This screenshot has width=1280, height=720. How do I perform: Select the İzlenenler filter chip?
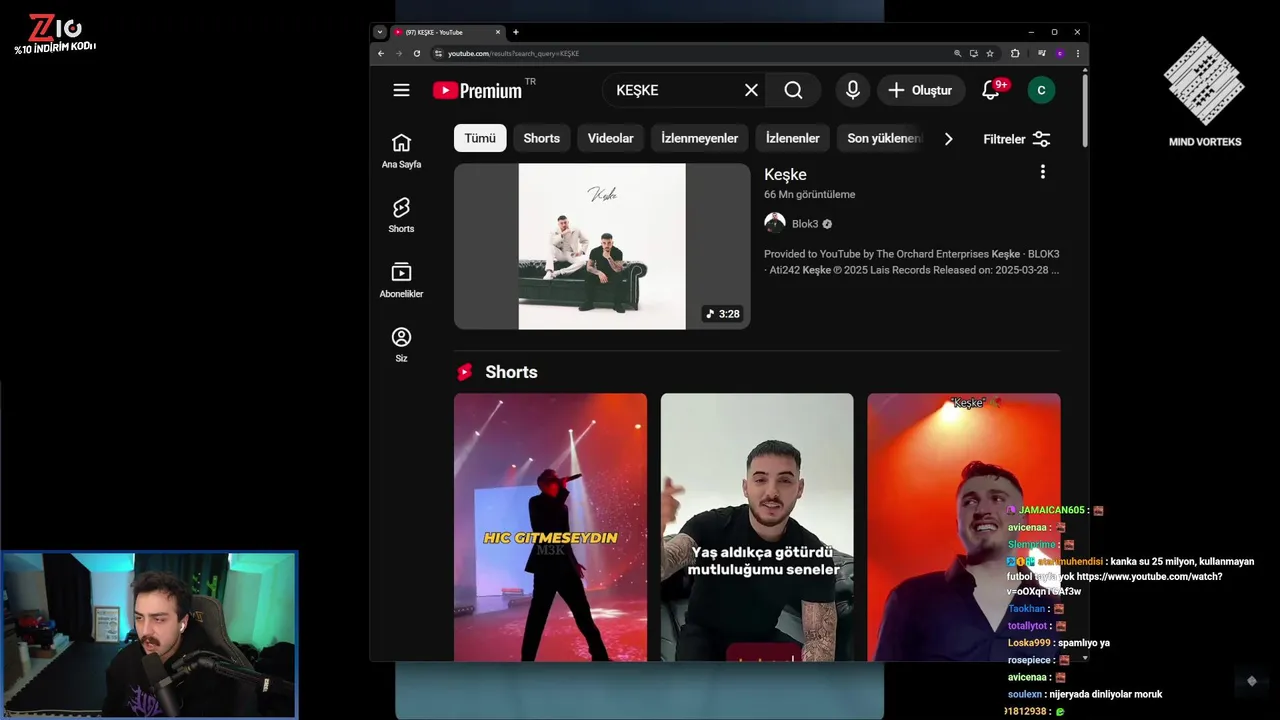point(792,138)
